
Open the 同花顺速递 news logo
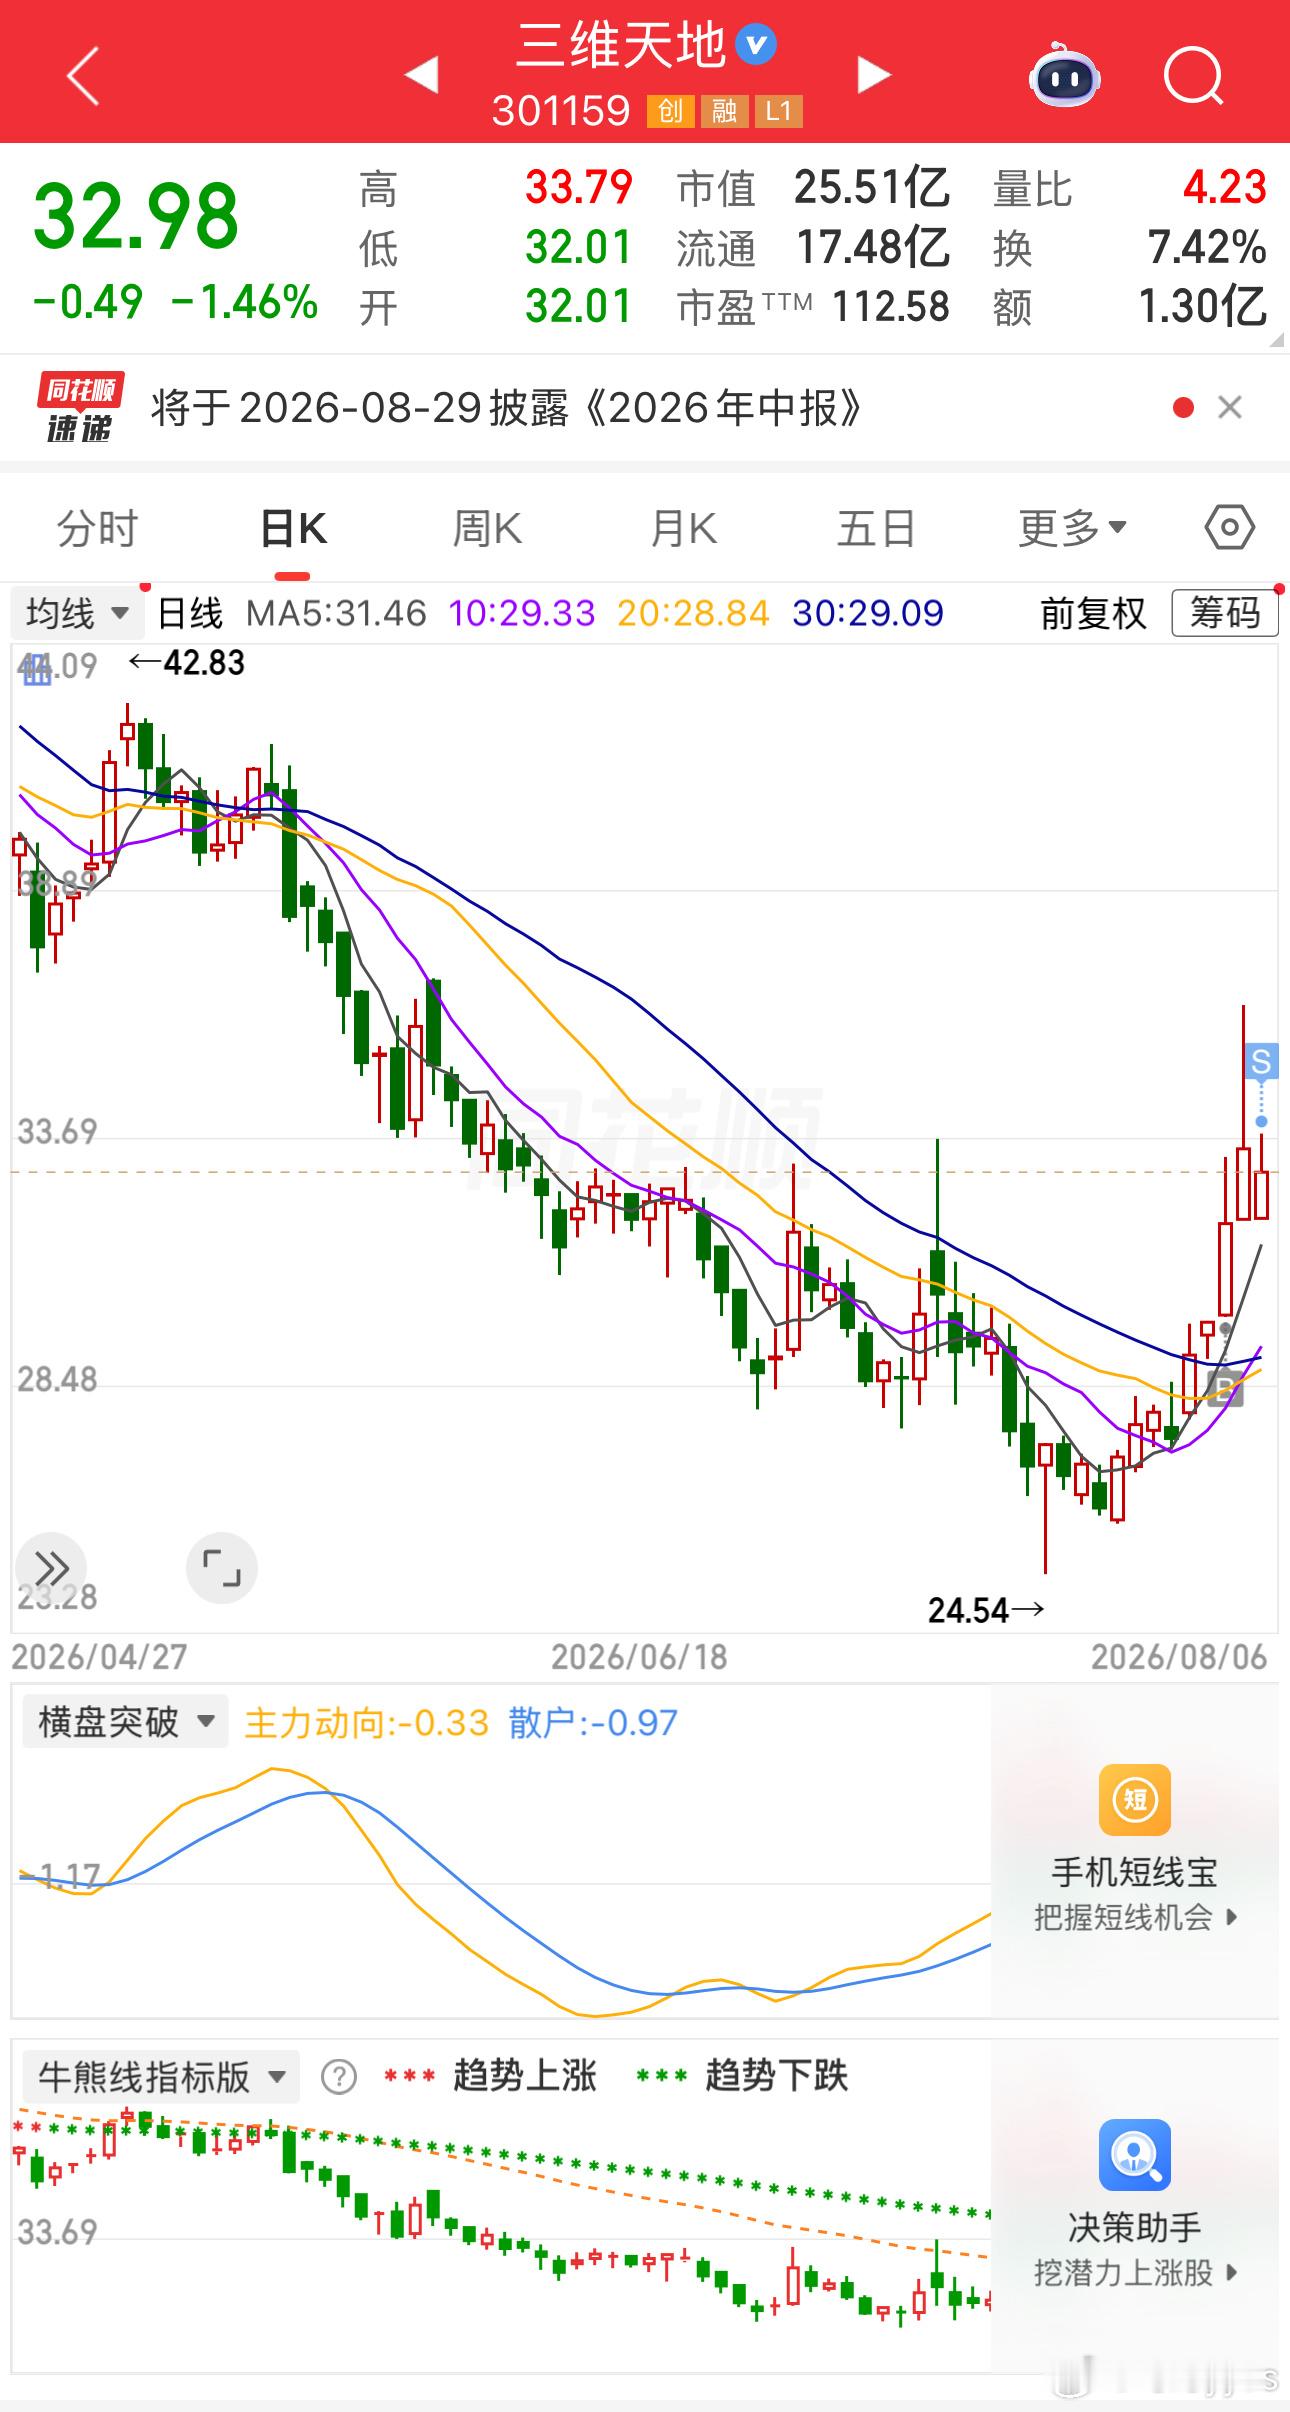(79, 407)
